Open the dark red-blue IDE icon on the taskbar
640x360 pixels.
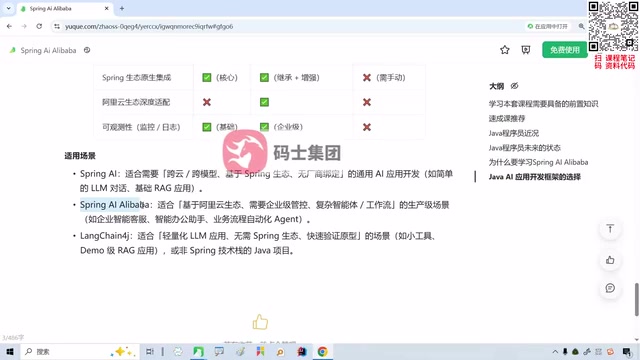coord(302,351)
